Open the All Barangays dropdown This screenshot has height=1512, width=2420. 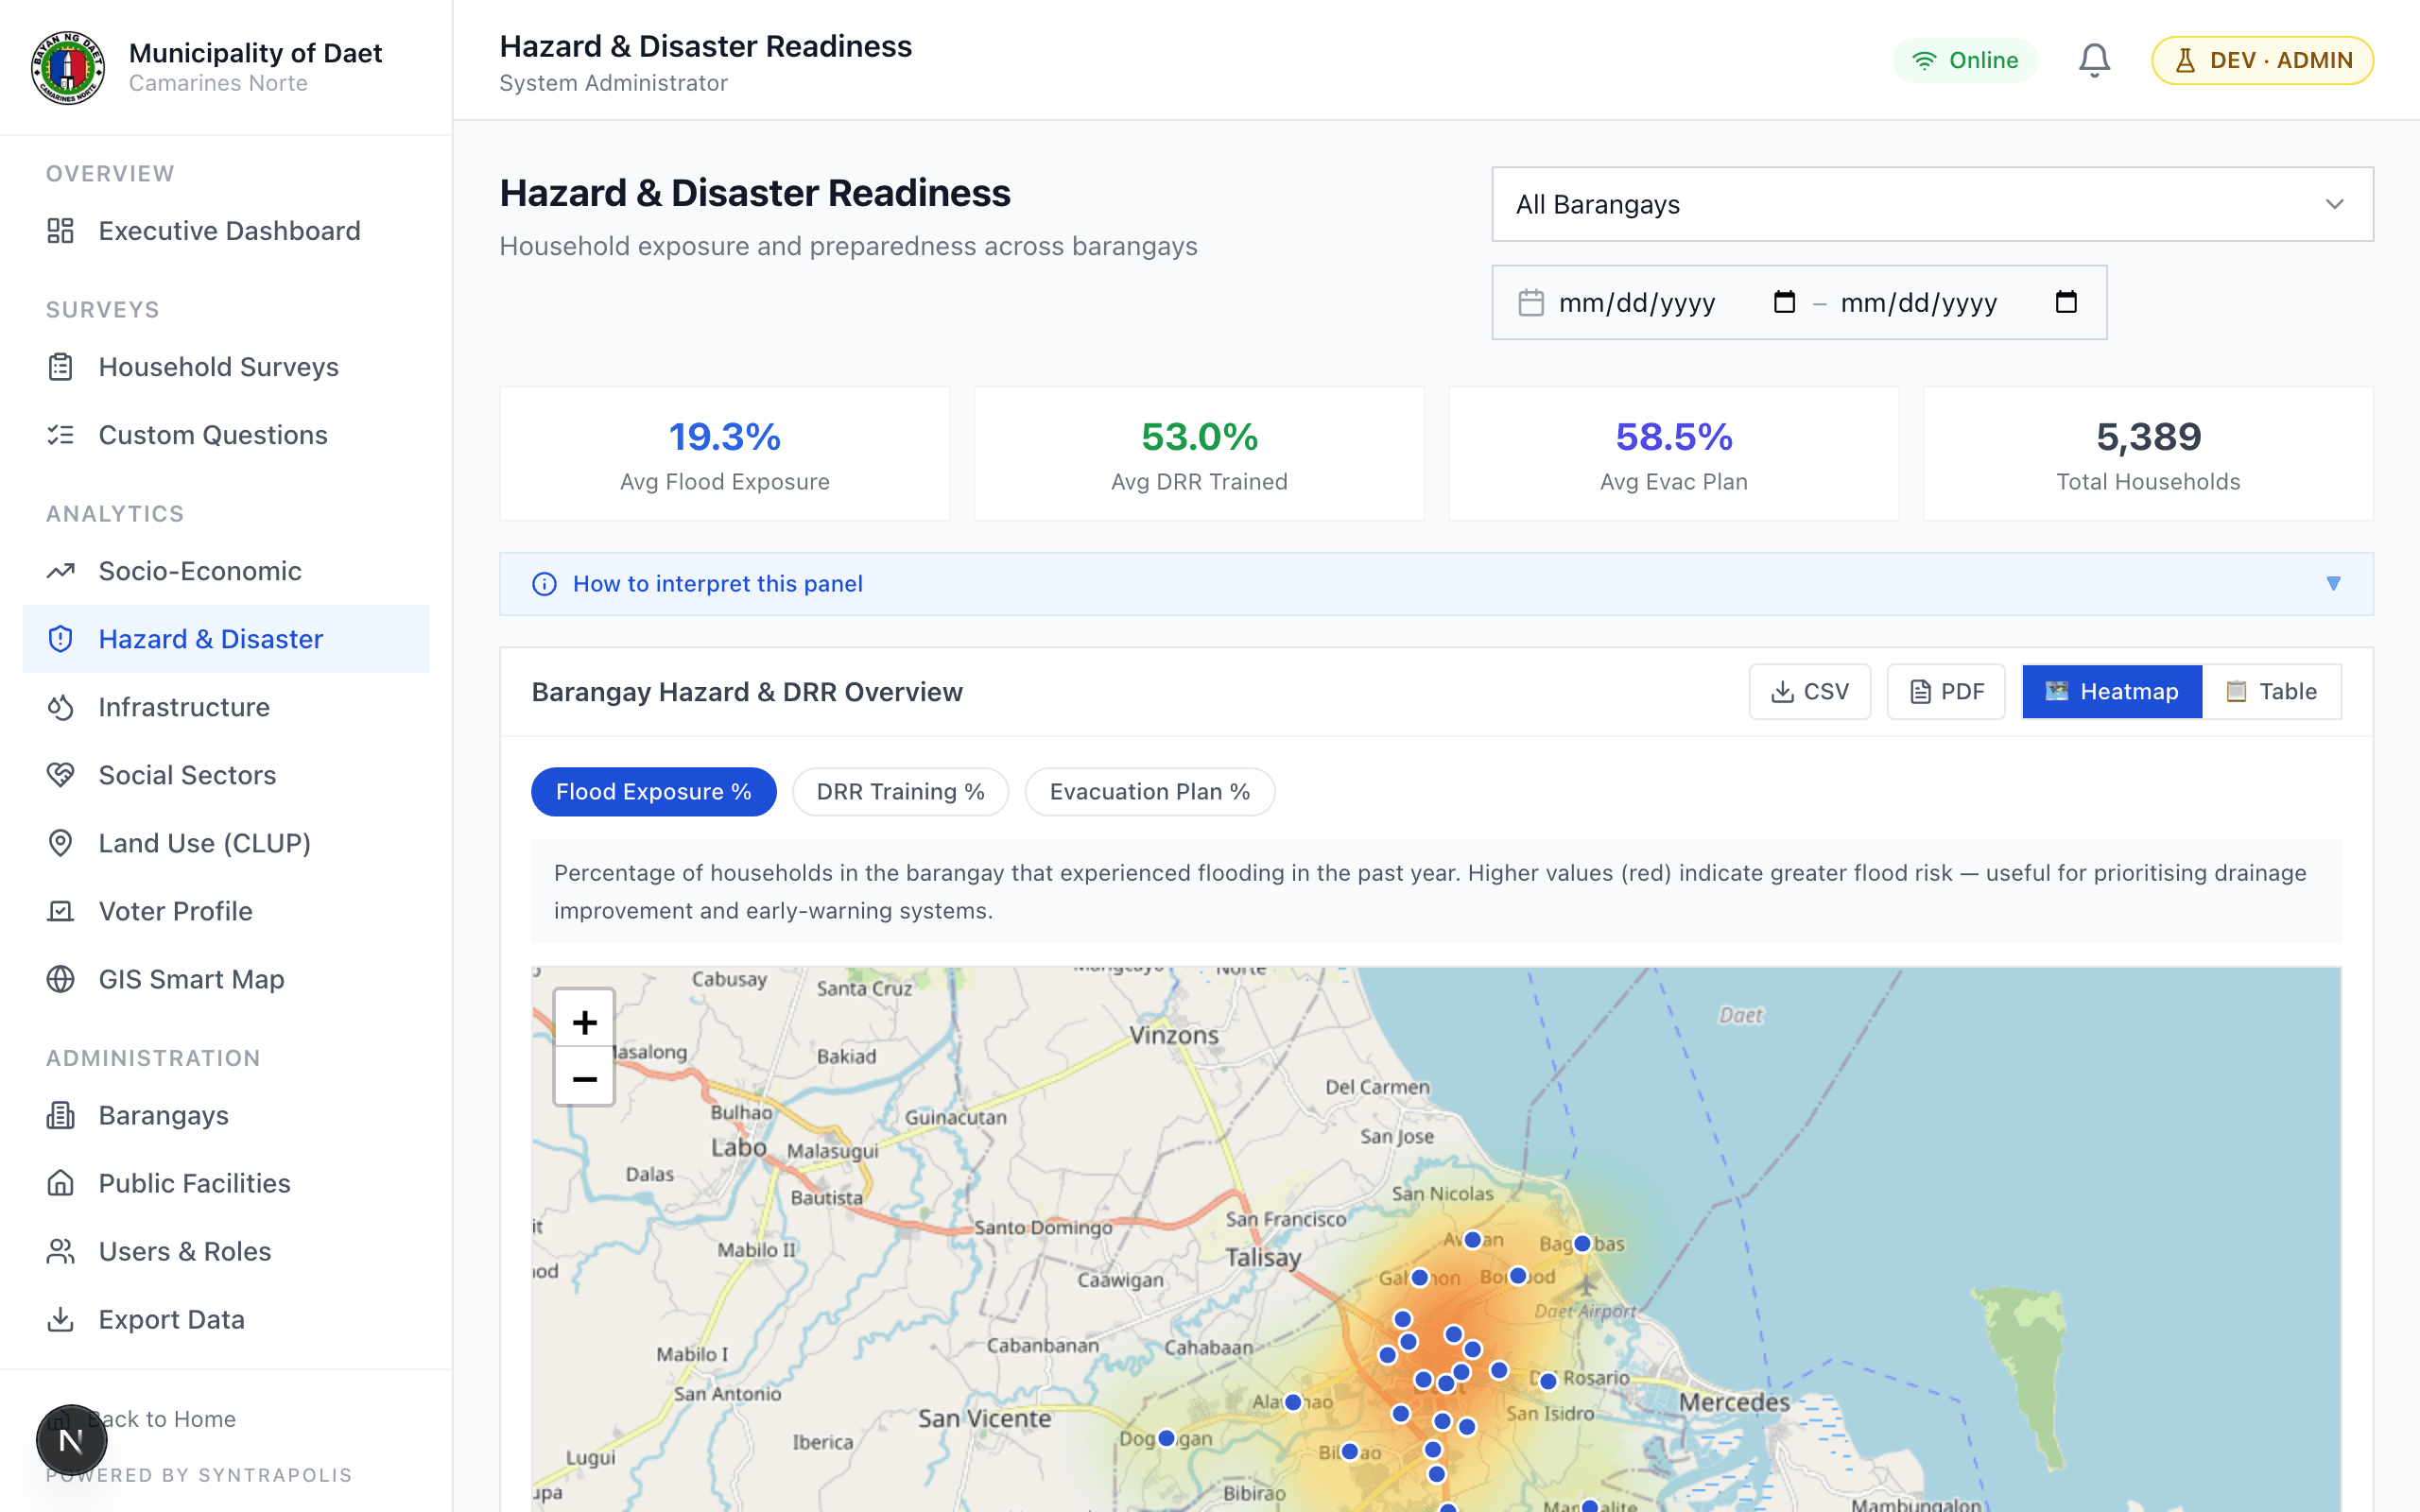tap(1931, 204)
